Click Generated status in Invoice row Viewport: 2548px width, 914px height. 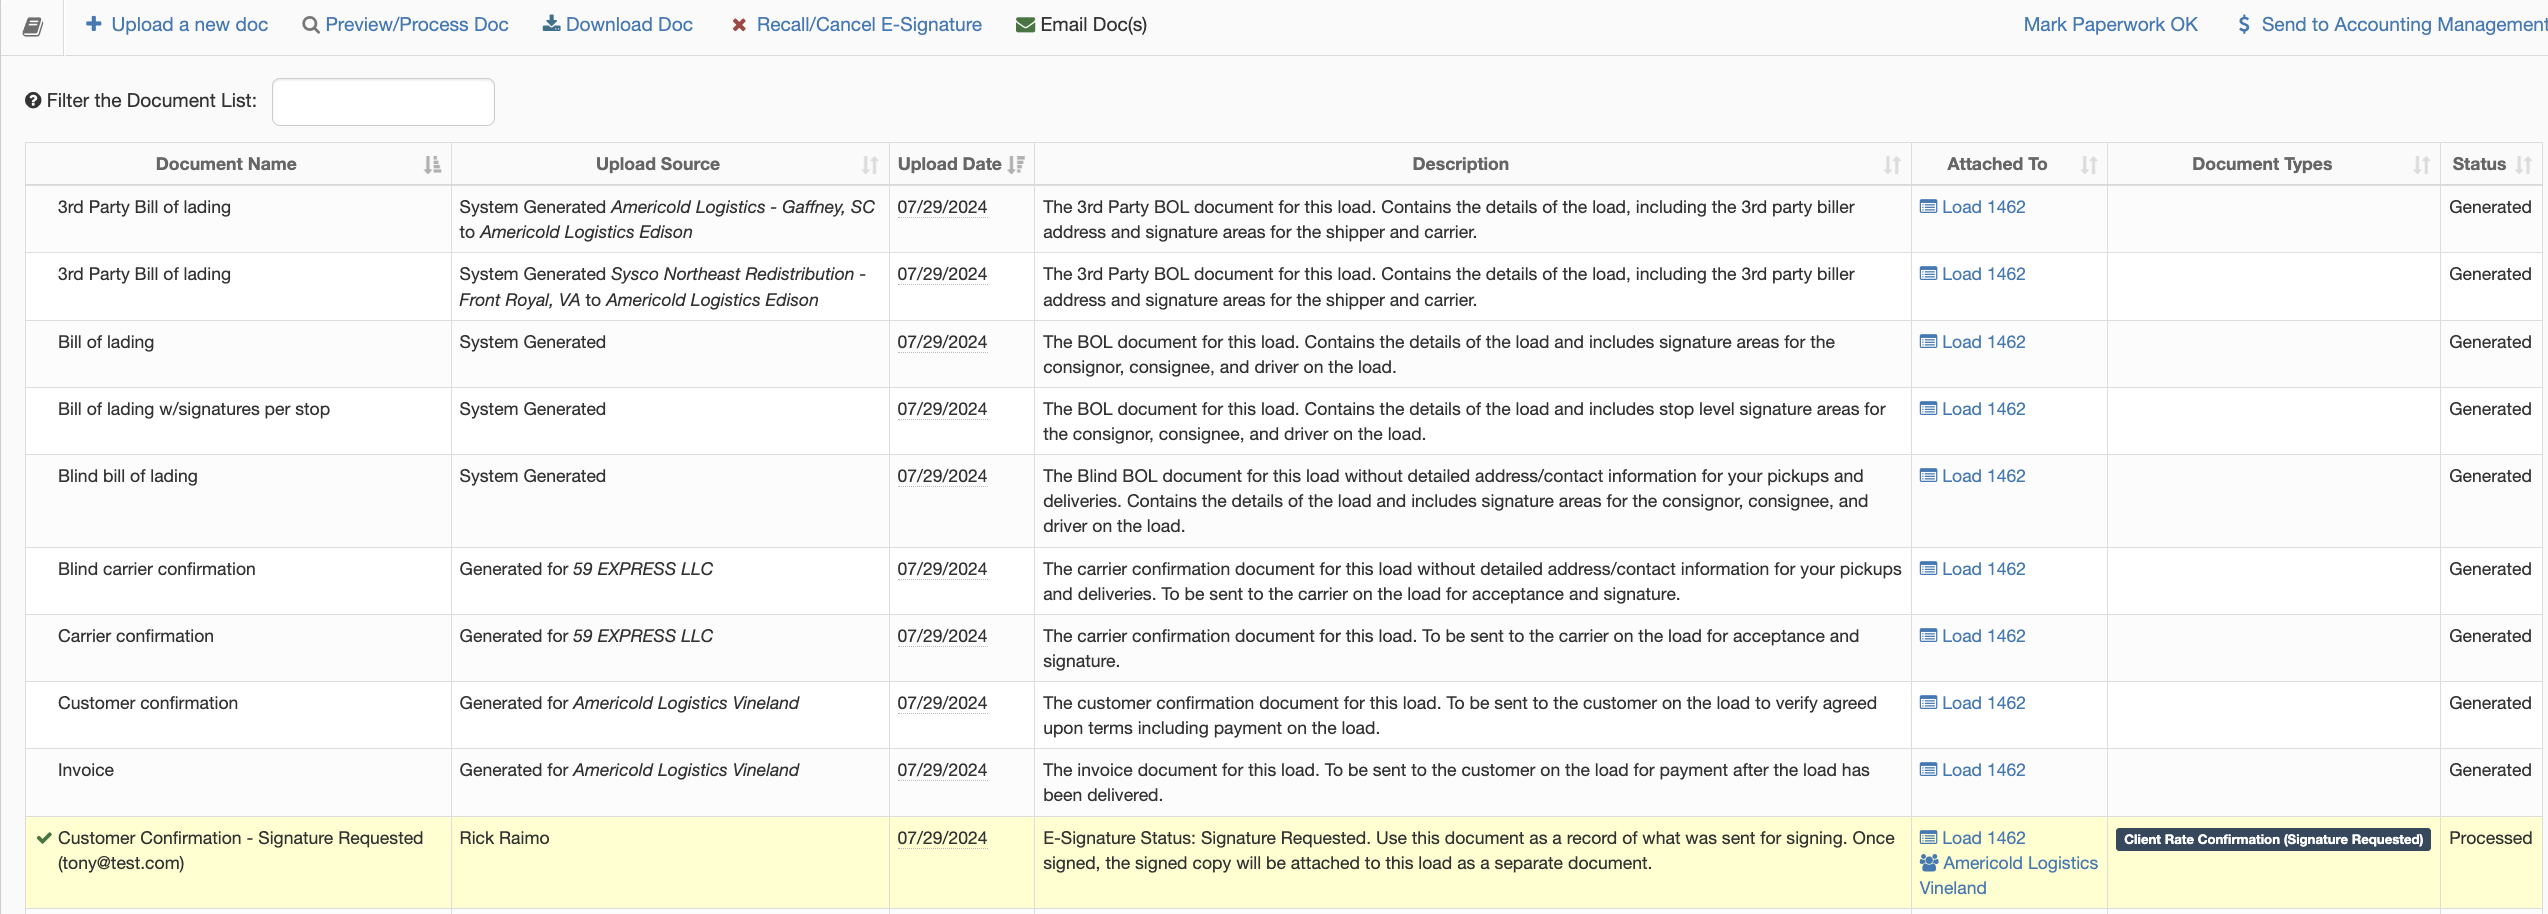coord(2490,770)
